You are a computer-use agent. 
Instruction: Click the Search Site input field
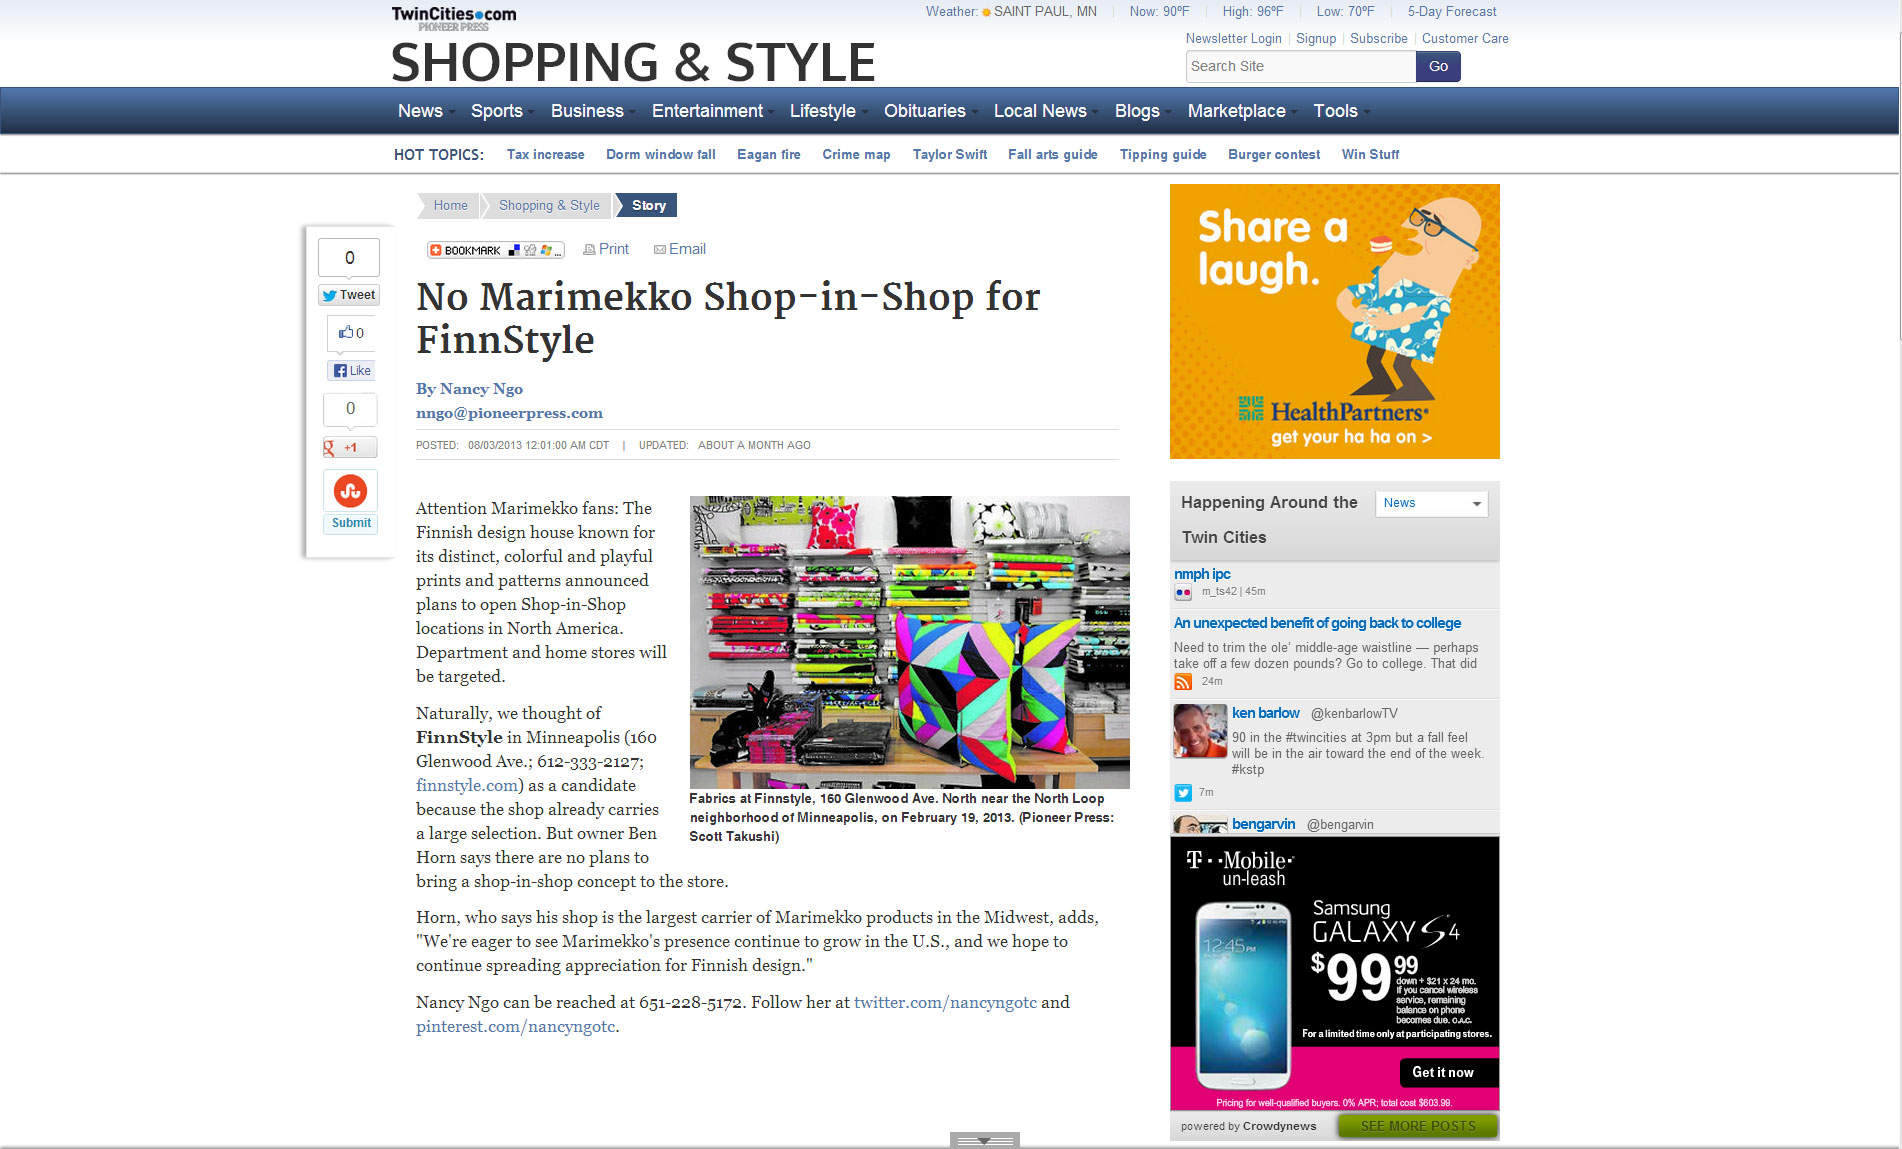[1300, 66]
